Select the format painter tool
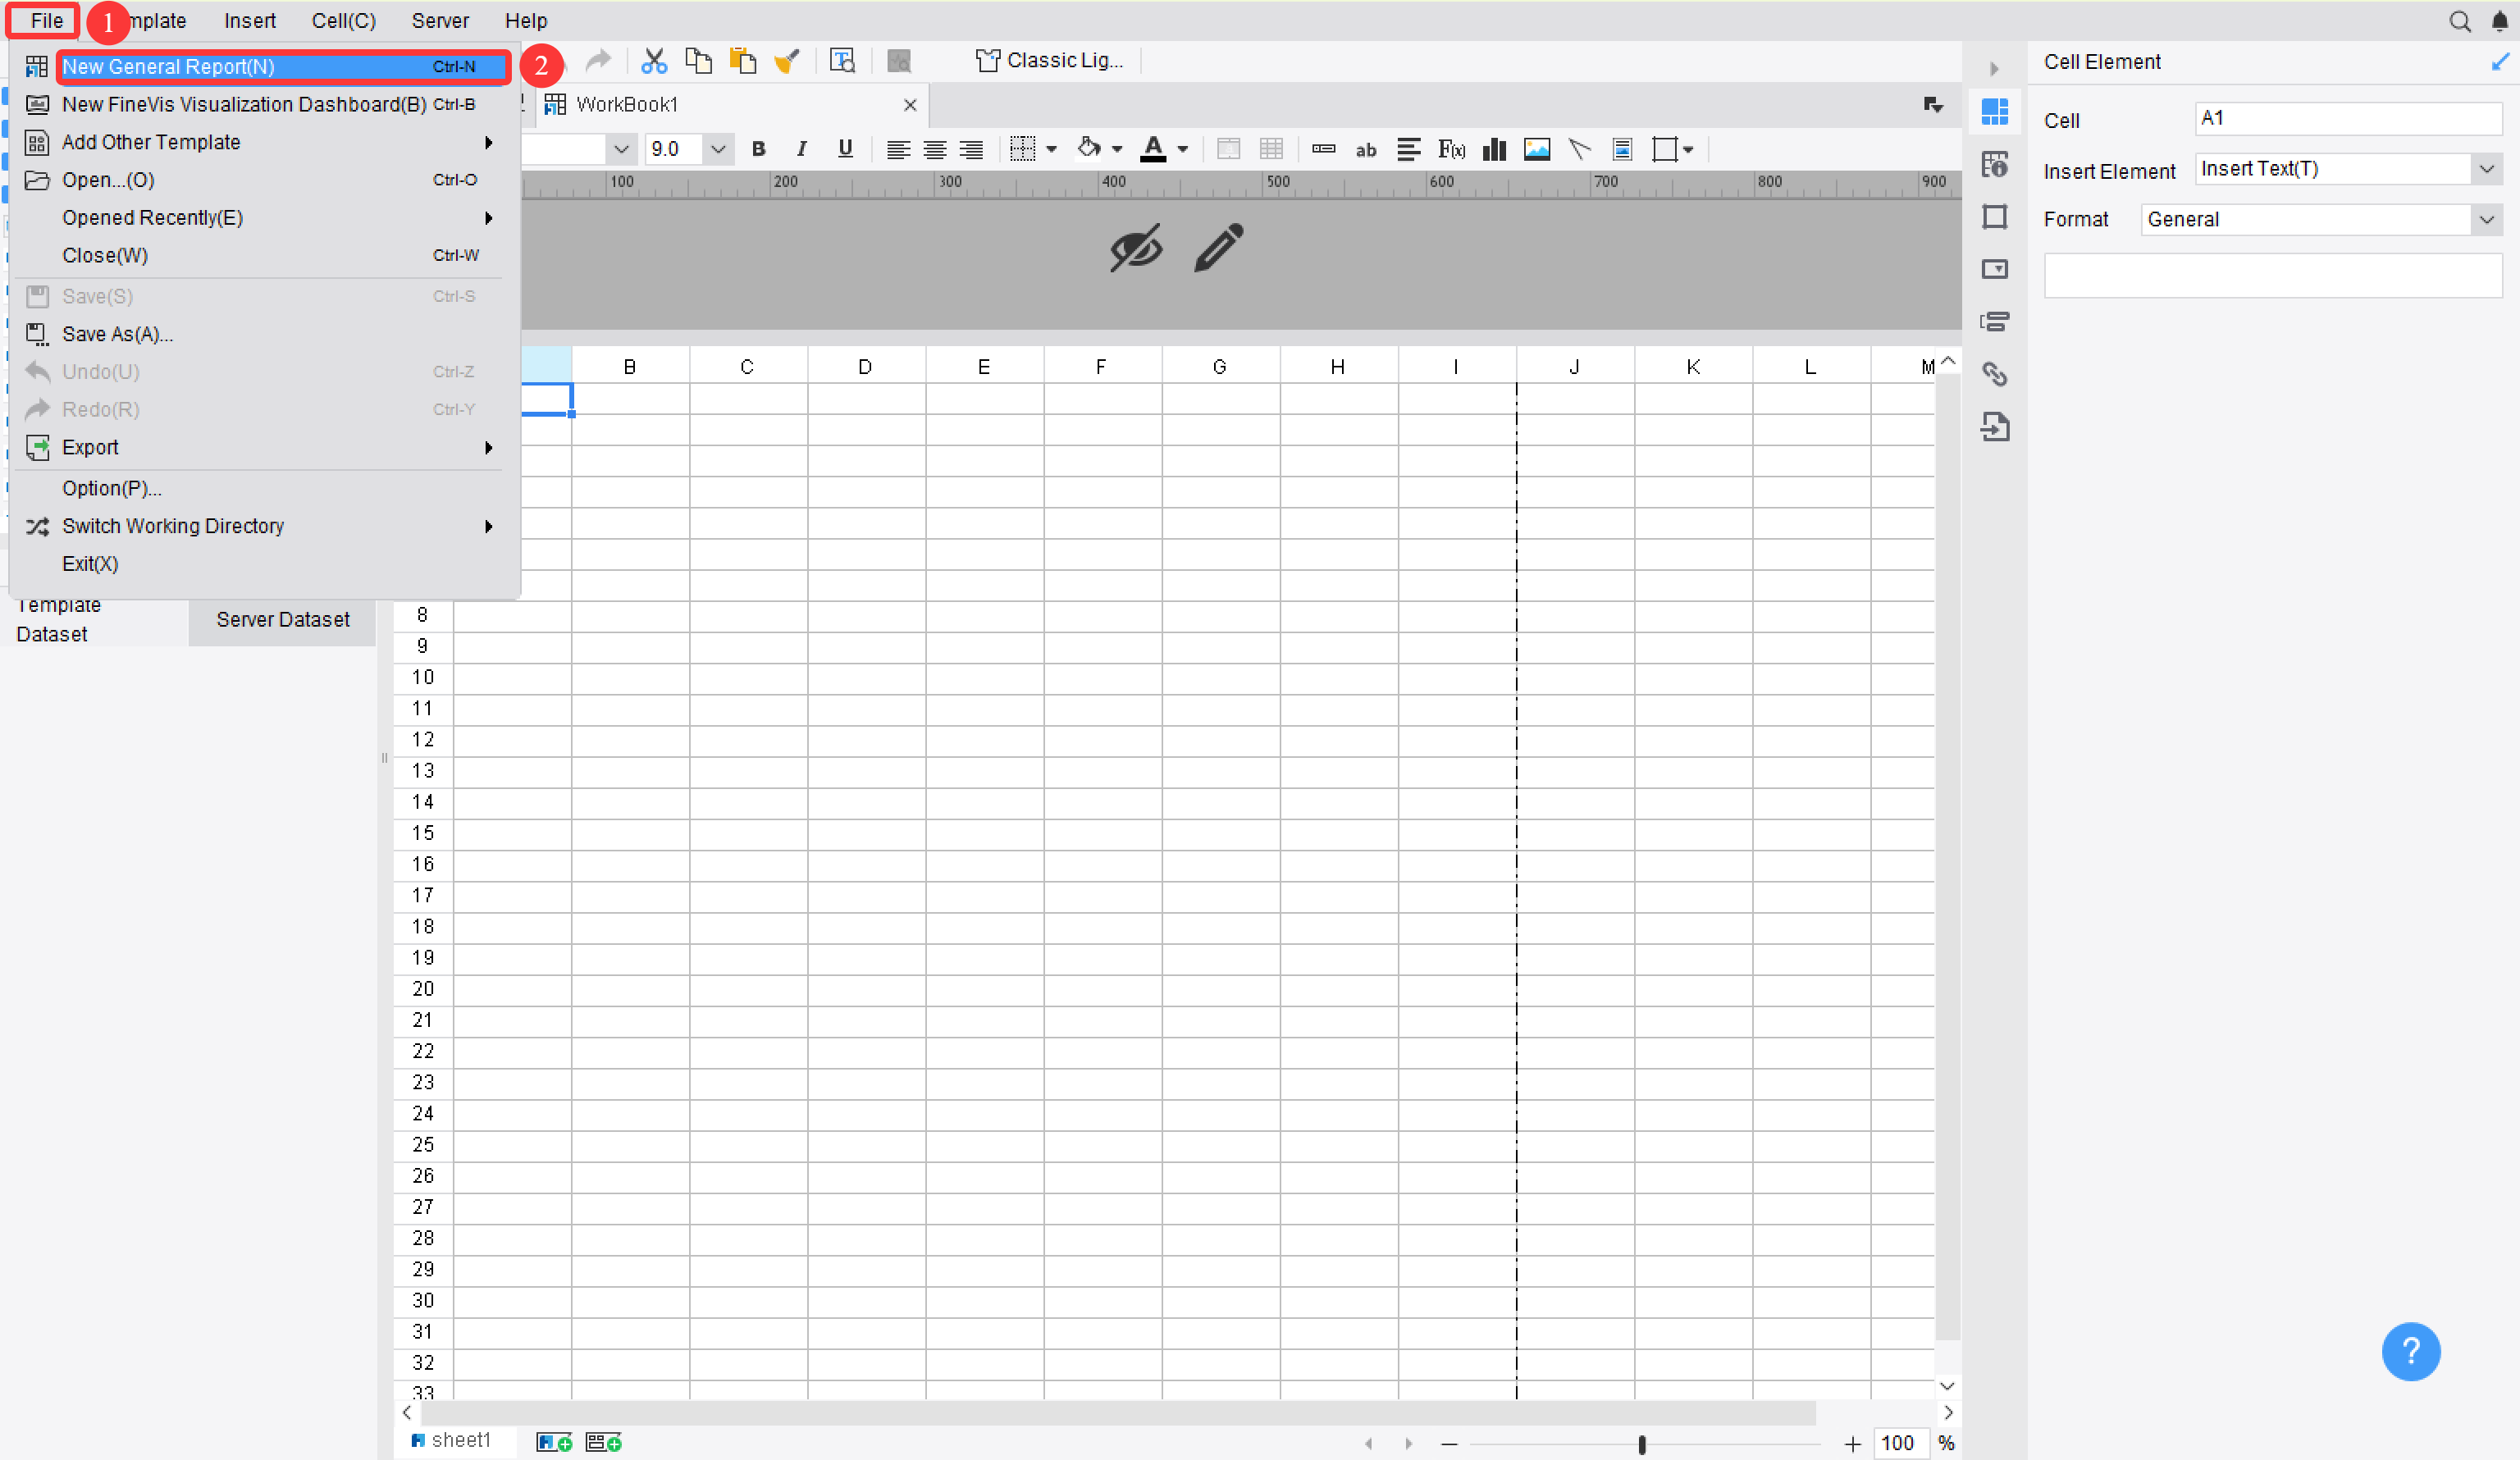2520x1460 pixels. [788, 60]
